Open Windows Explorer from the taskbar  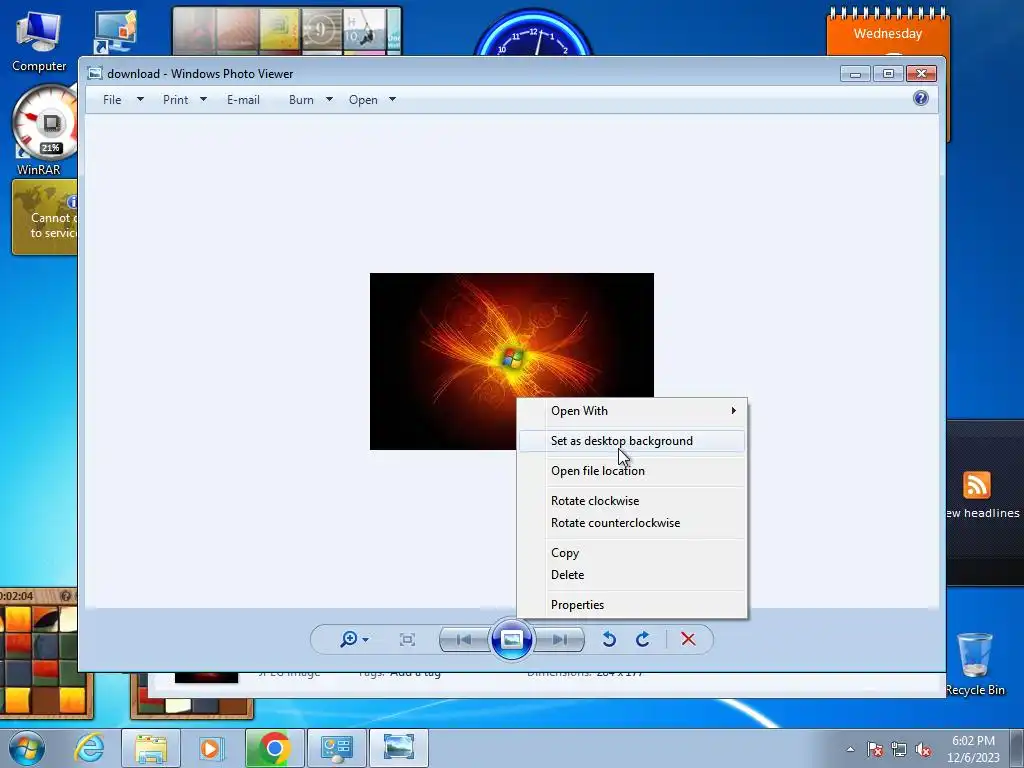tap(151, 748)
